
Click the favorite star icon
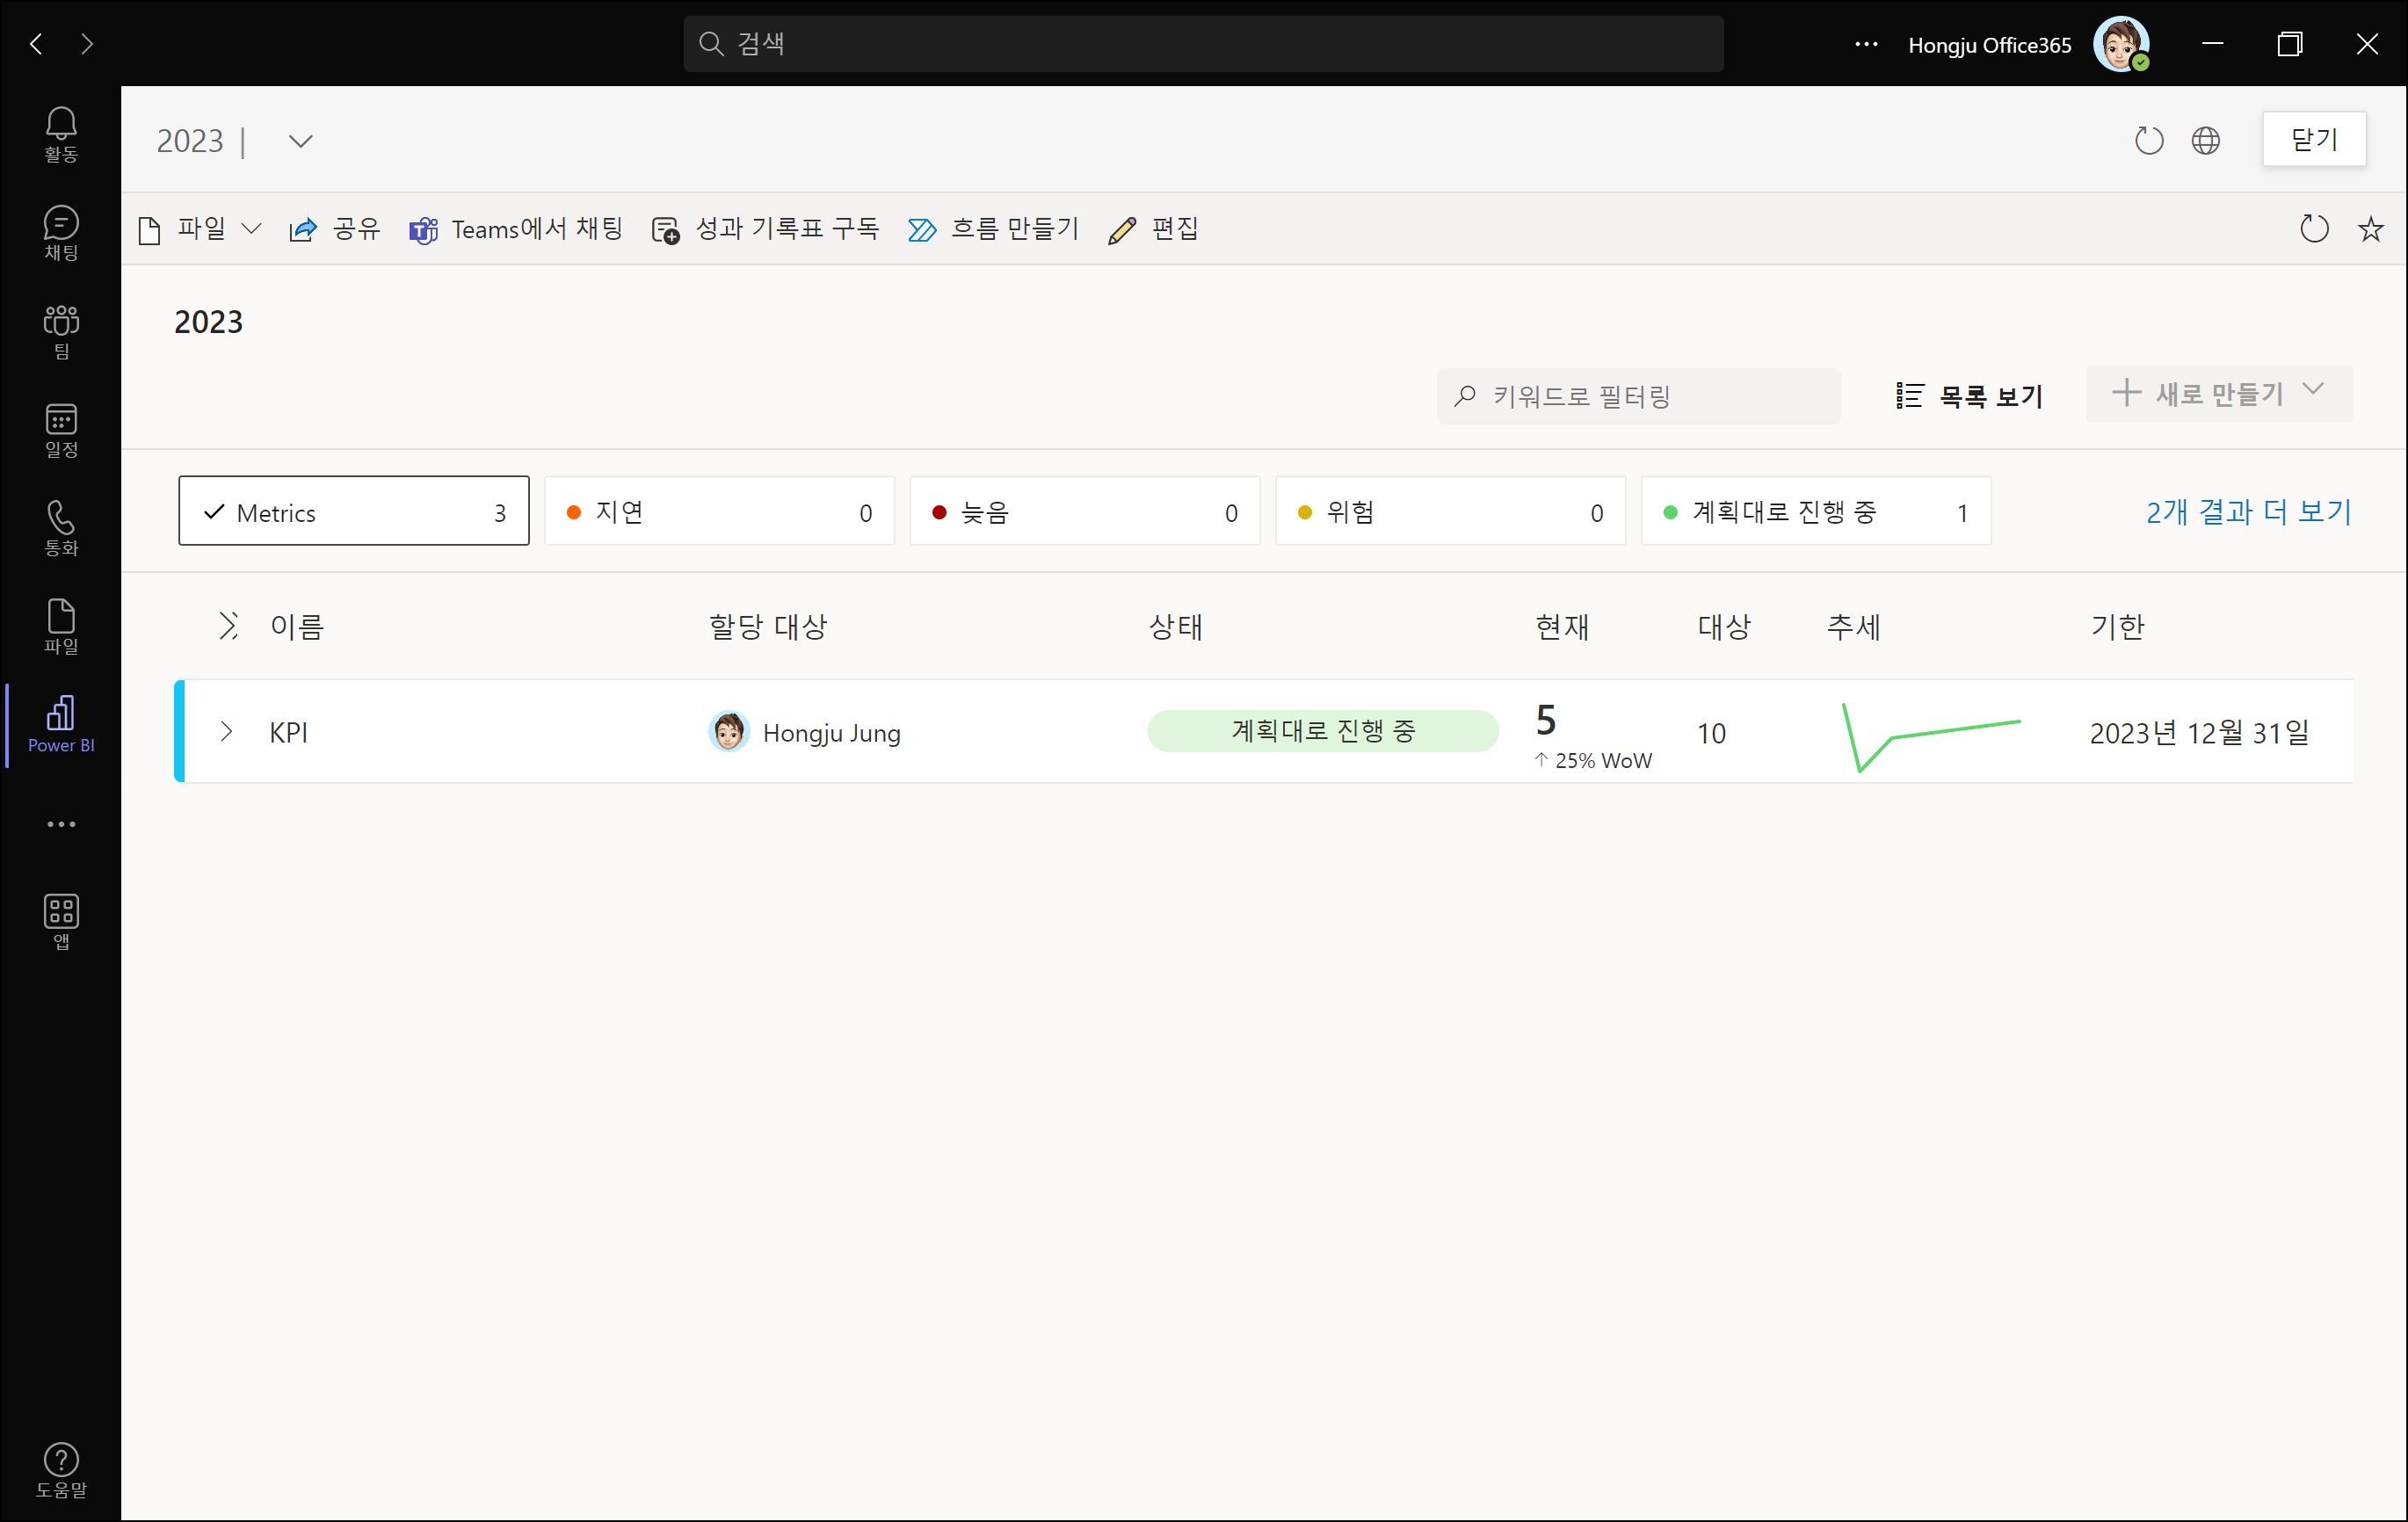point(2370,229)
